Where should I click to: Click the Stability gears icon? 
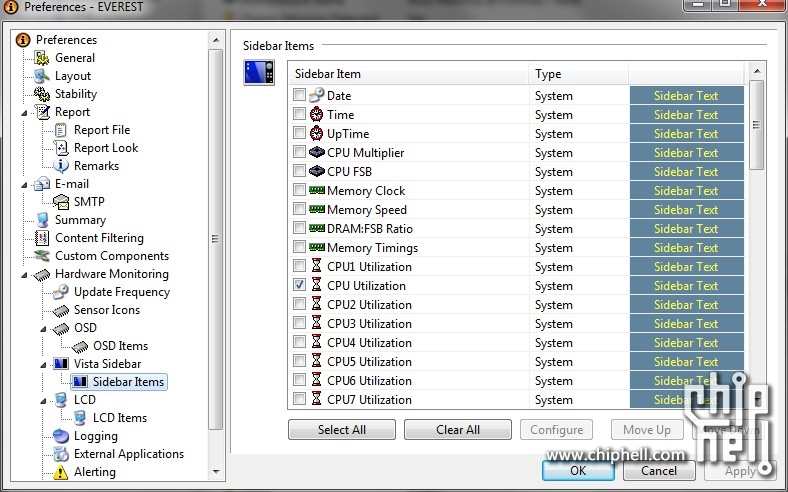point(42,94)
